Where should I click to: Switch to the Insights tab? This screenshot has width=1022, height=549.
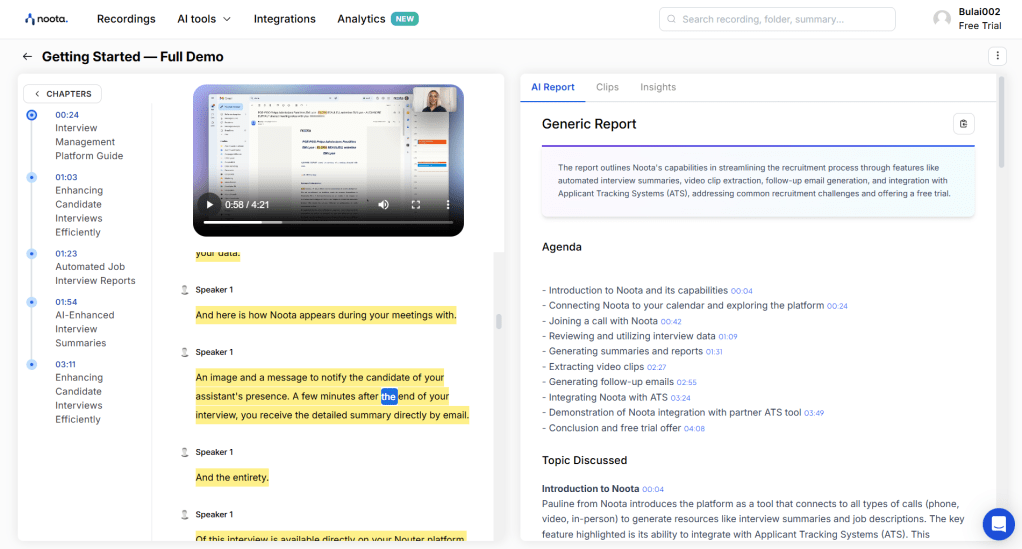658,87
